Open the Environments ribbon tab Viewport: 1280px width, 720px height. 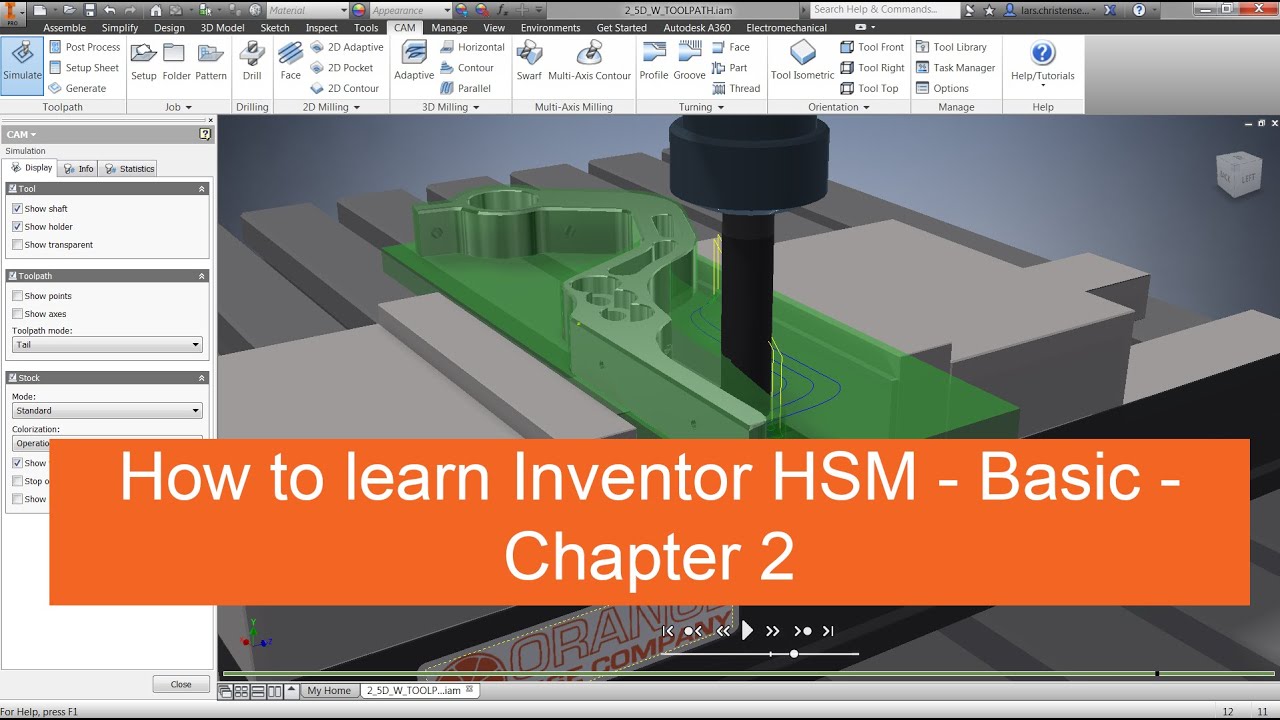coord(550,28)
